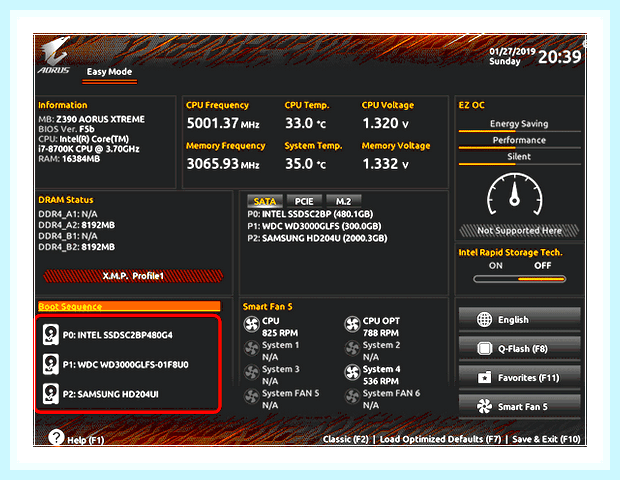This screenshot has height=480, width=620.
Task: Click the 01/27/2019 Sunday date
Action: 512,56
